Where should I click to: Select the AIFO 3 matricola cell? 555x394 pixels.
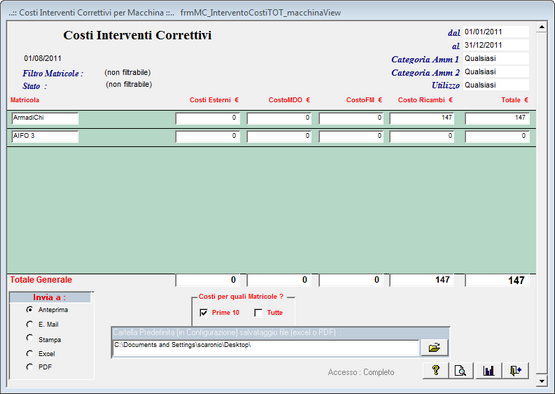[x=45, y=137]
